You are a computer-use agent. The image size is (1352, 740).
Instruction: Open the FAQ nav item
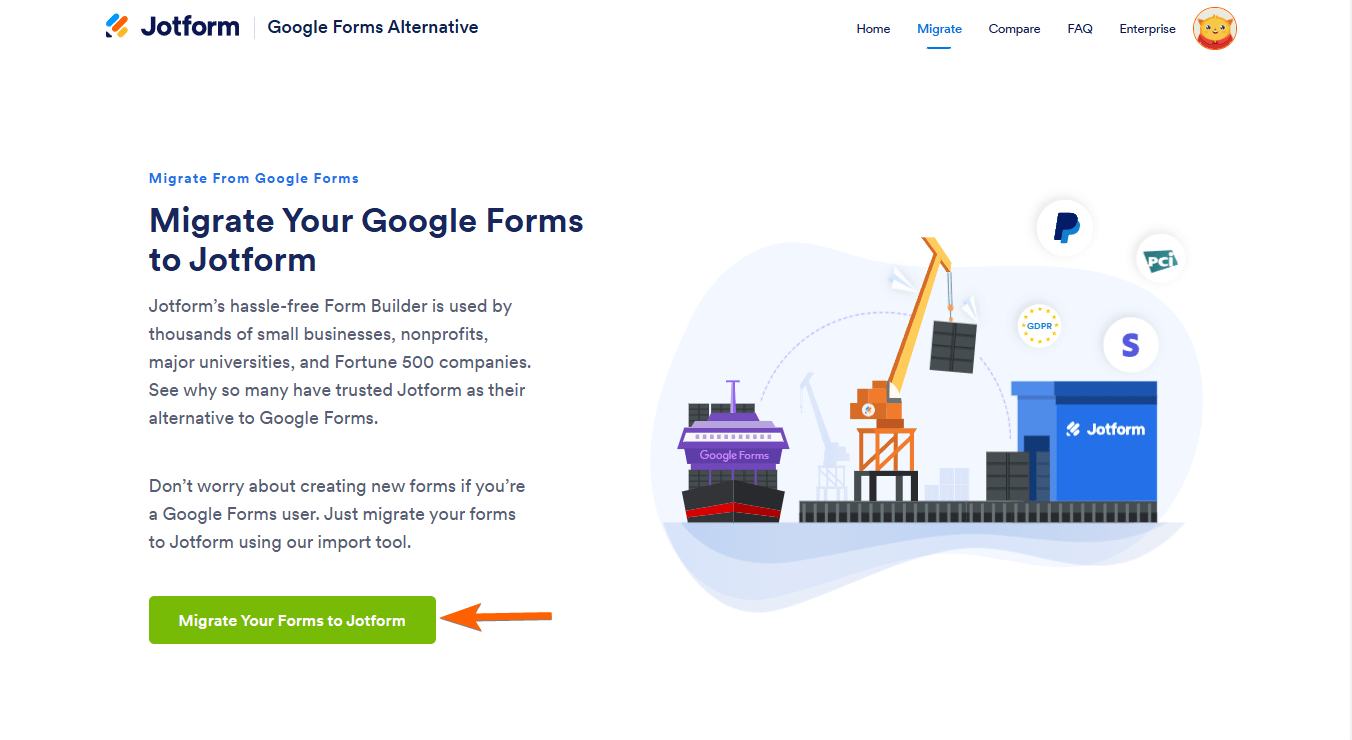(x=1080, y=29)
